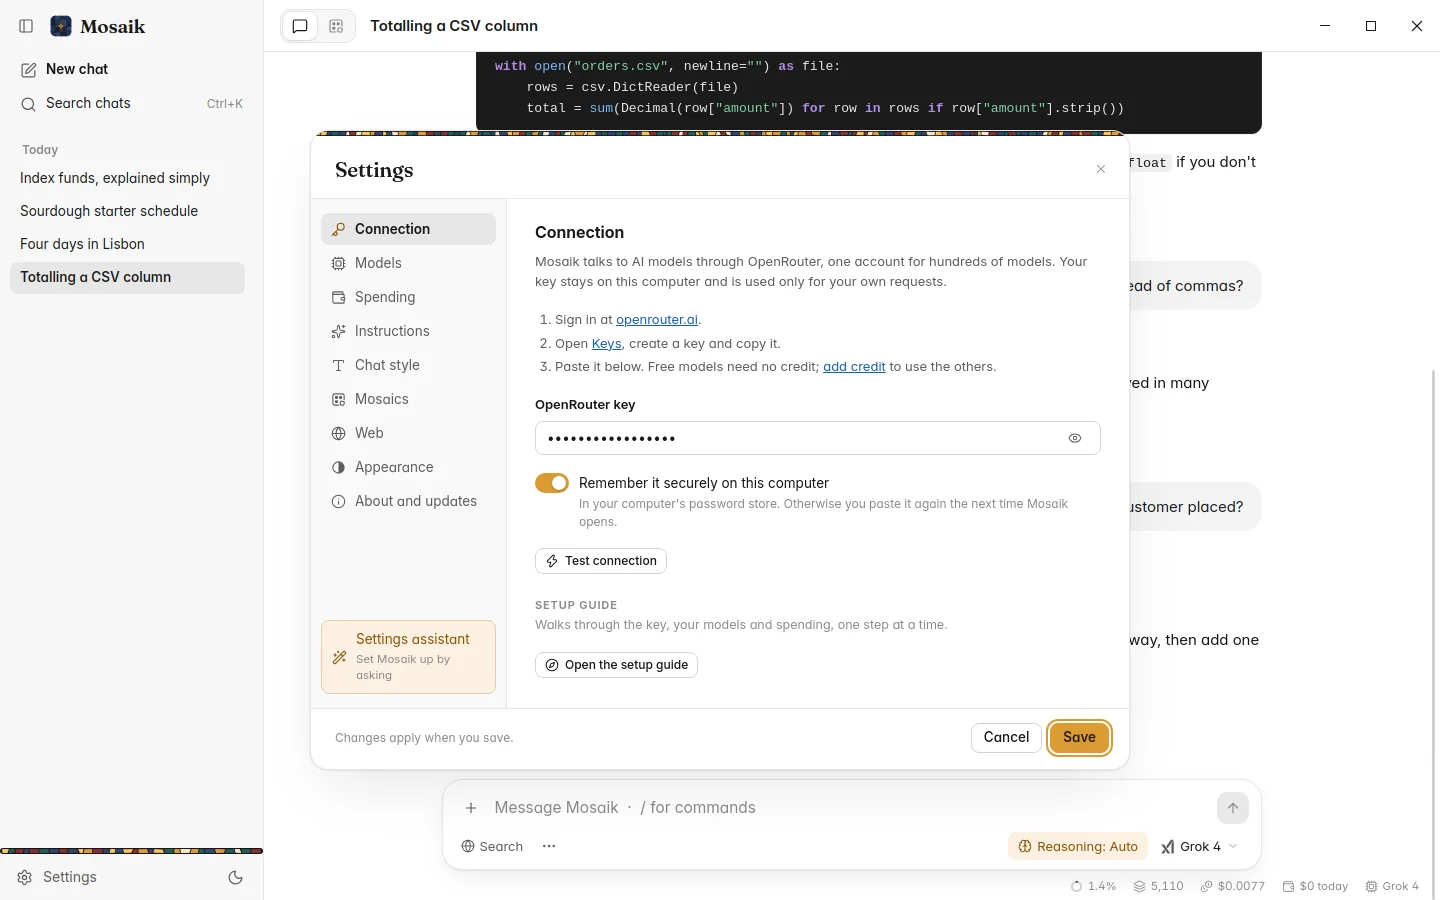Follow the add credit link
The height and width of the screenshot is (900, 1440).
coord(854,367)
